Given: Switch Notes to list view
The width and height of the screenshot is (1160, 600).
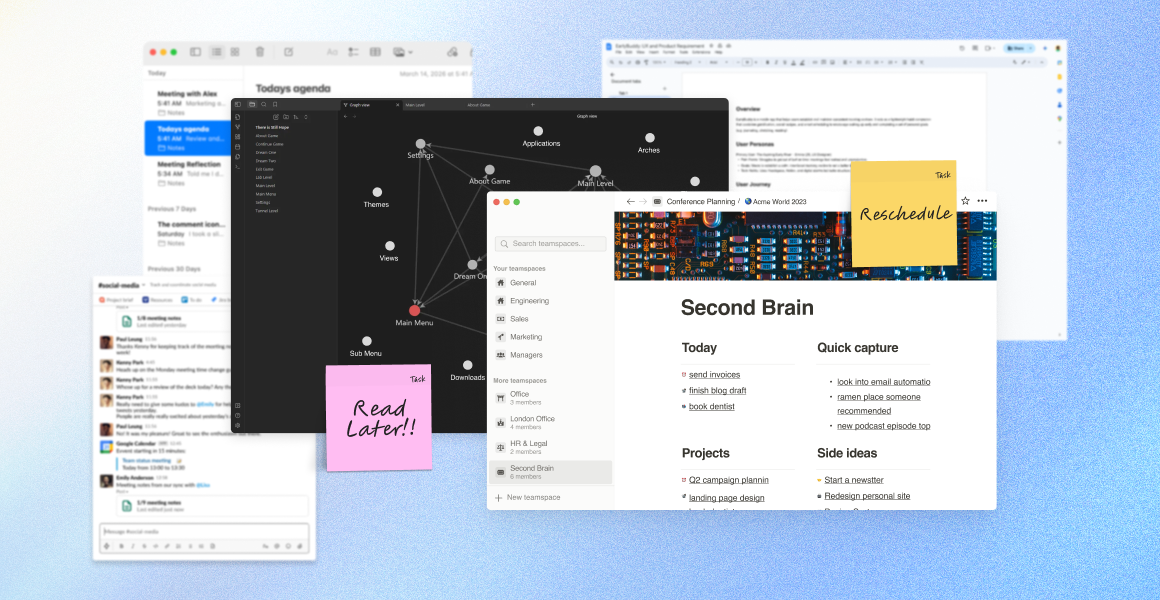Looking at the screenshot, I should (x=217, y=52).
